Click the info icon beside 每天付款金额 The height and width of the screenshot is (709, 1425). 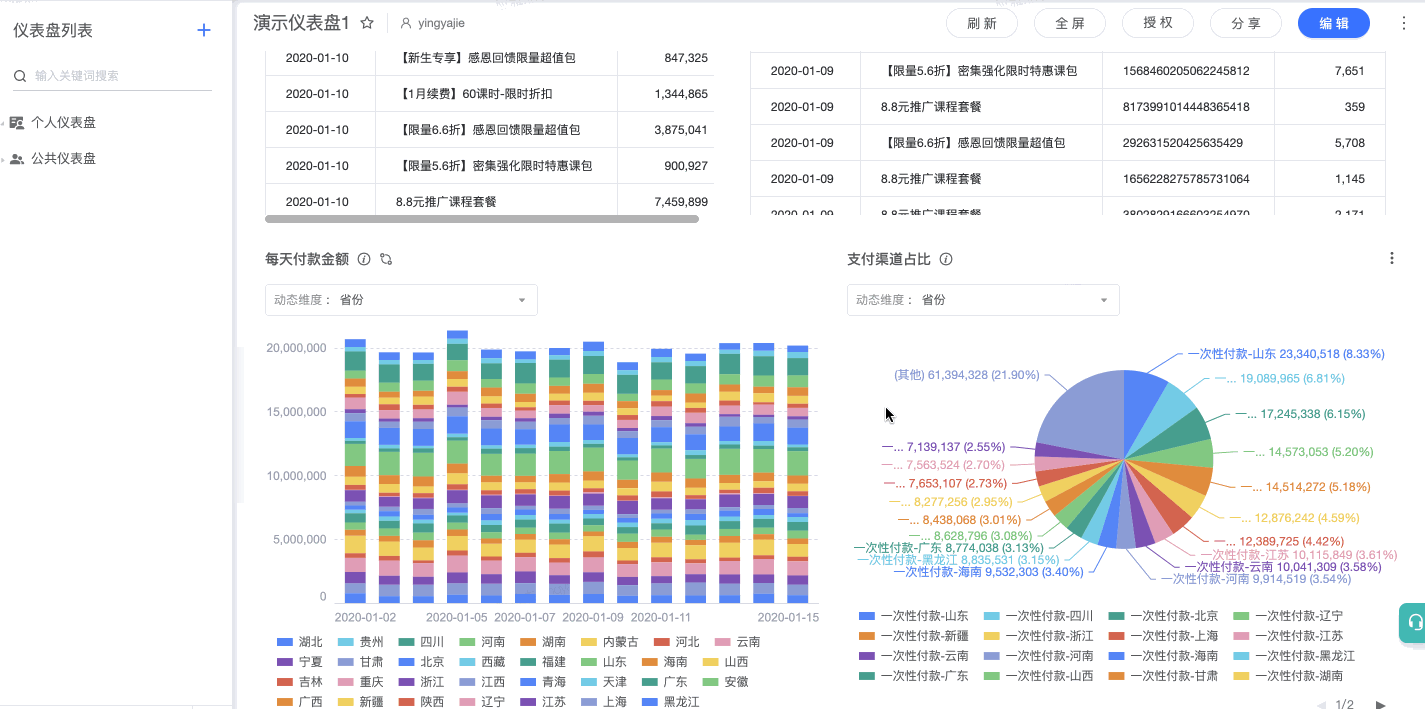click(364, 259)
